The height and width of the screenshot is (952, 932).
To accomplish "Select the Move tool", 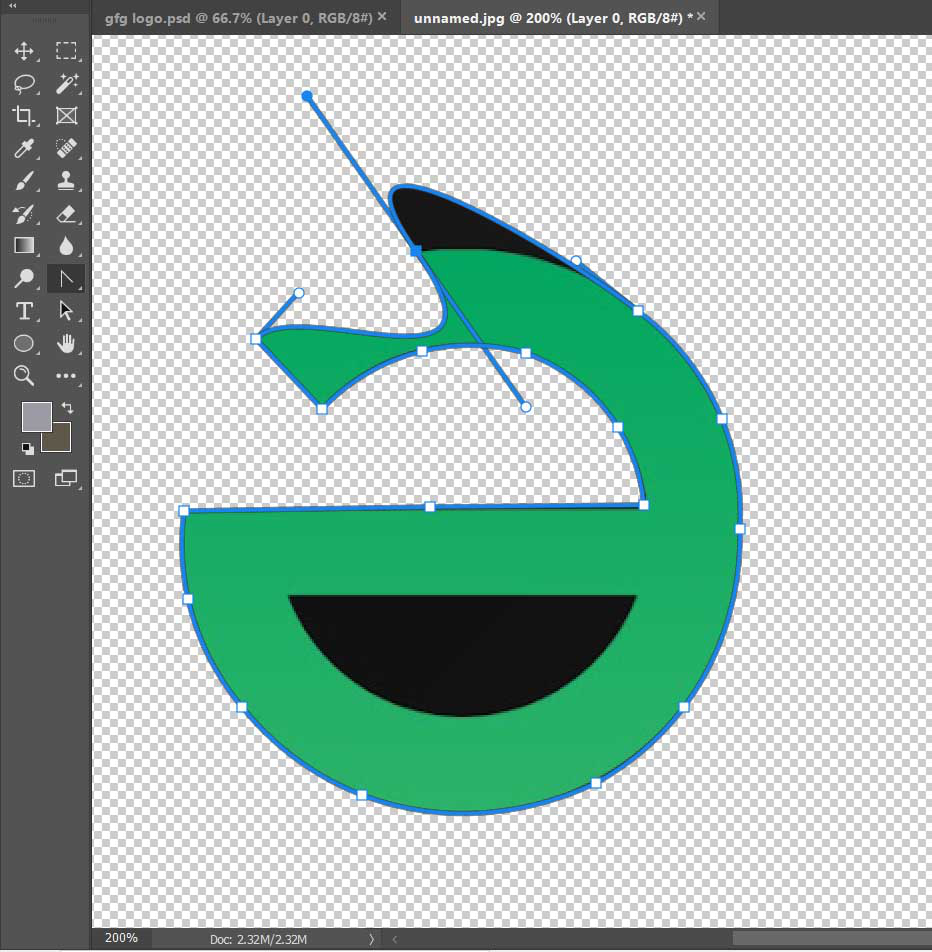I will click(x=24, y=51).
